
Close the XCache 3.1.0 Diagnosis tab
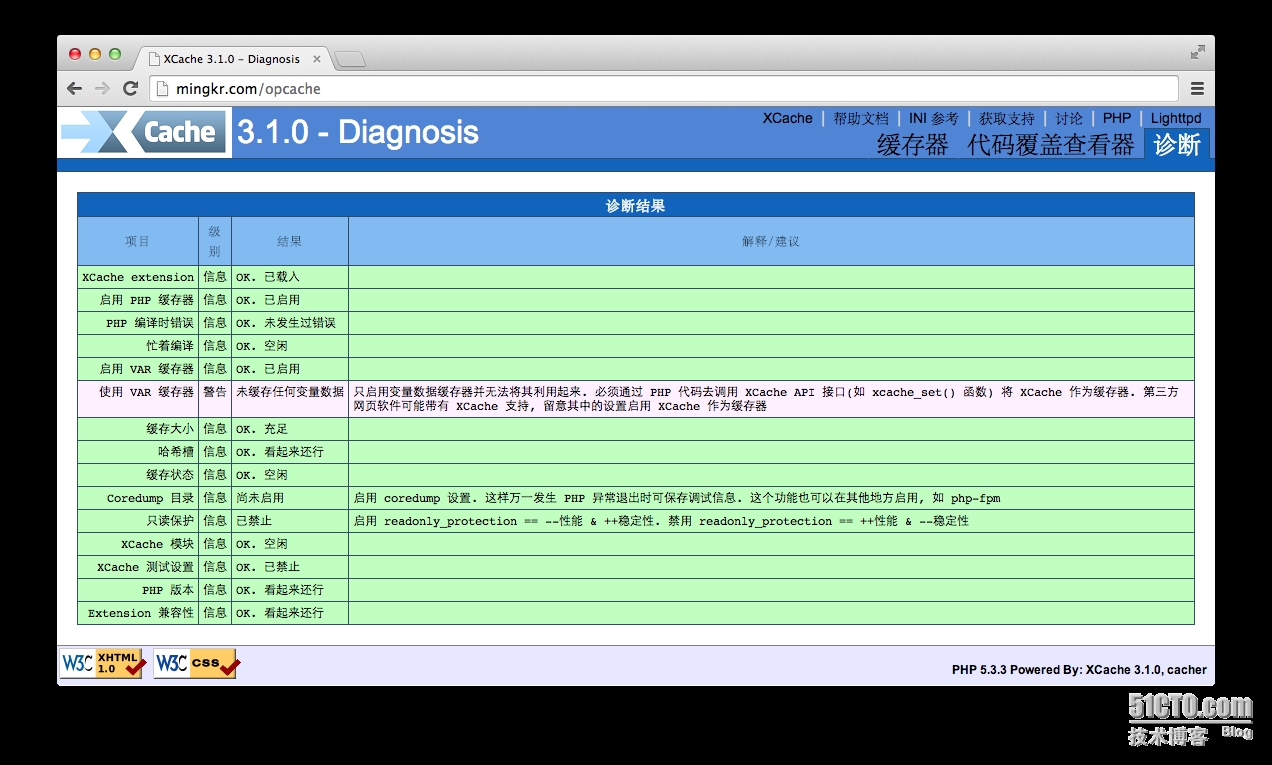[318, 59]
